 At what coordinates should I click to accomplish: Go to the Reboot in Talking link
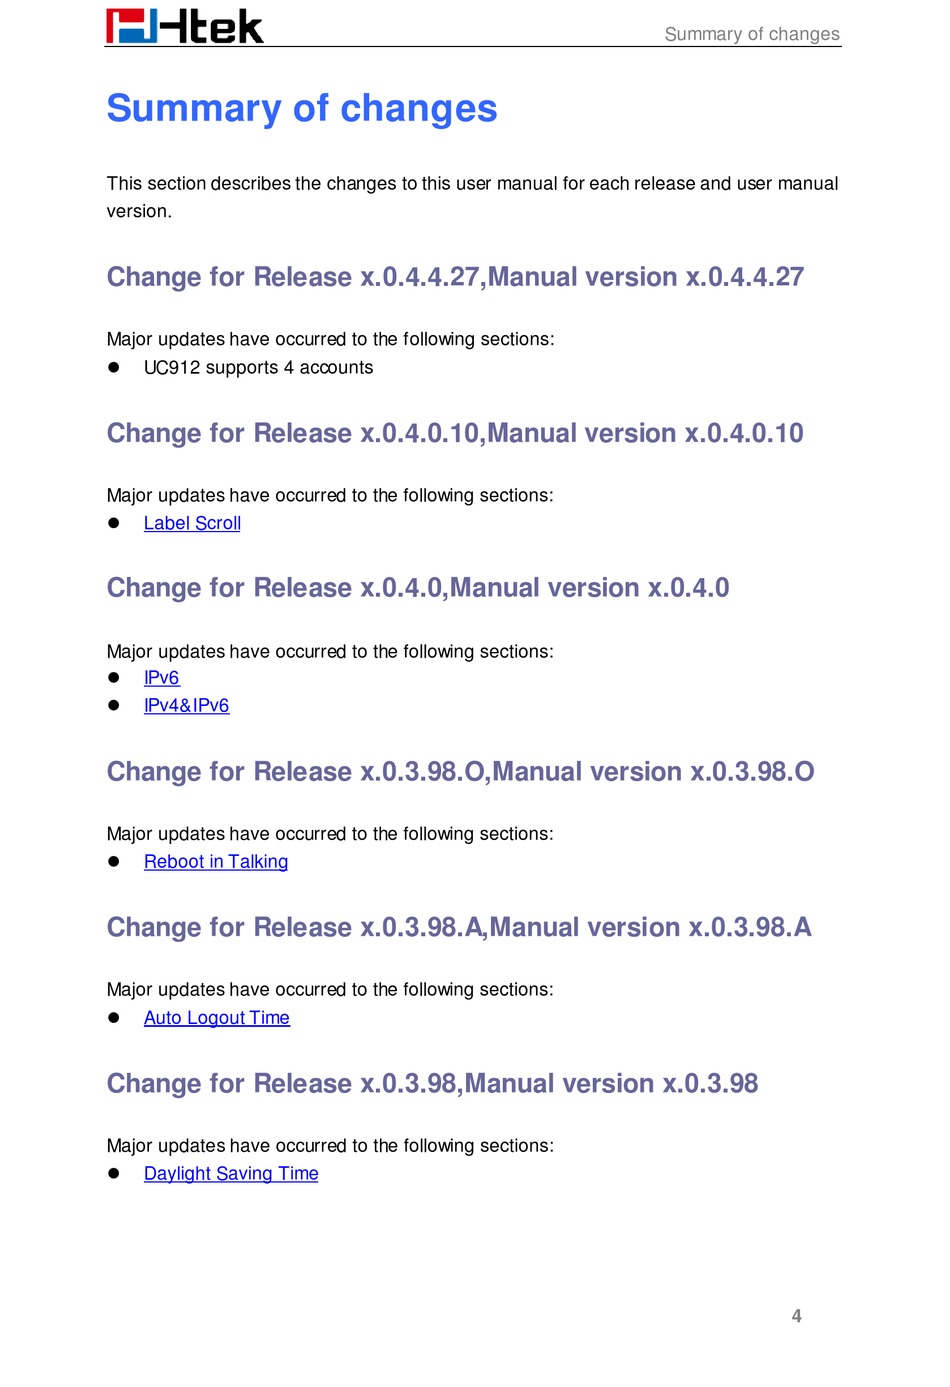tap(216, 862)
